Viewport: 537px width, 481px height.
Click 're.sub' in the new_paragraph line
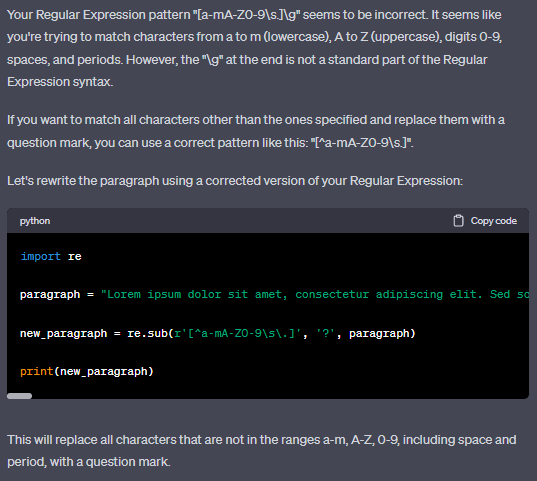coord(147,333)
